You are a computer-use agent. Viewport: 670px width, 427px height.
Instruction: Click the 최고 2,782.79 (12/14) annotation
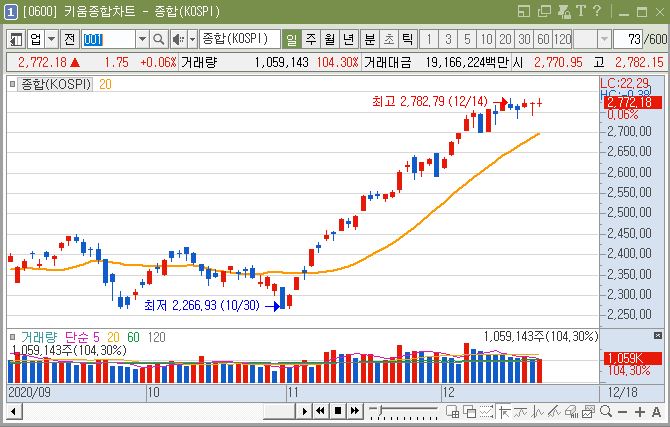429,101
